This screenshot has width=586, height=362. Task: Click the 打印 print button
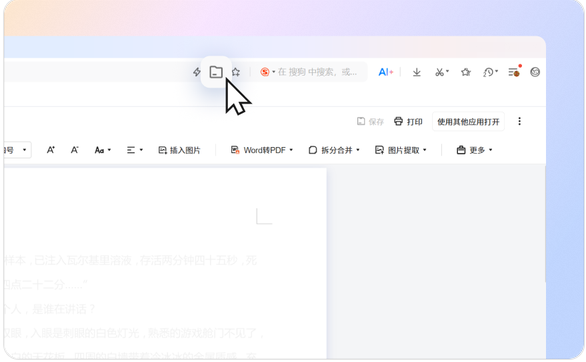[408, 121]
